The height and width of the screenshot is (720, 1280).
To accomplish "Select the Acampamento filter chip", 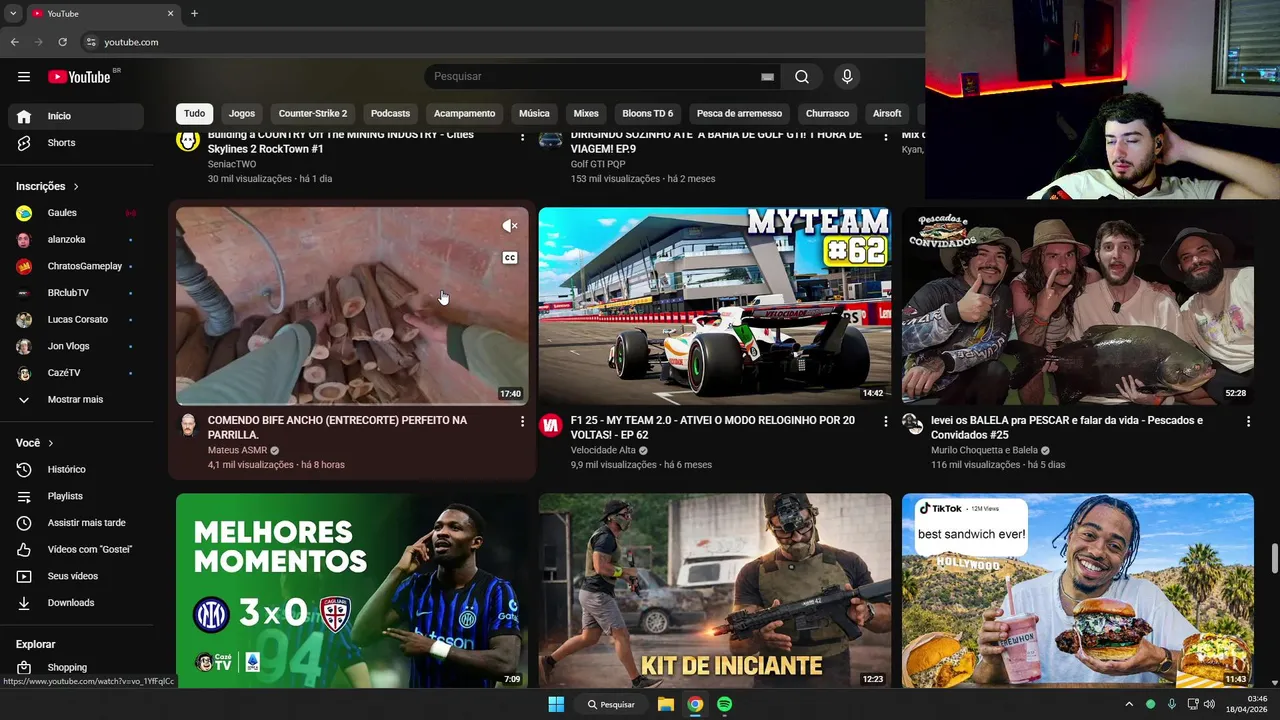I will 465,114.
